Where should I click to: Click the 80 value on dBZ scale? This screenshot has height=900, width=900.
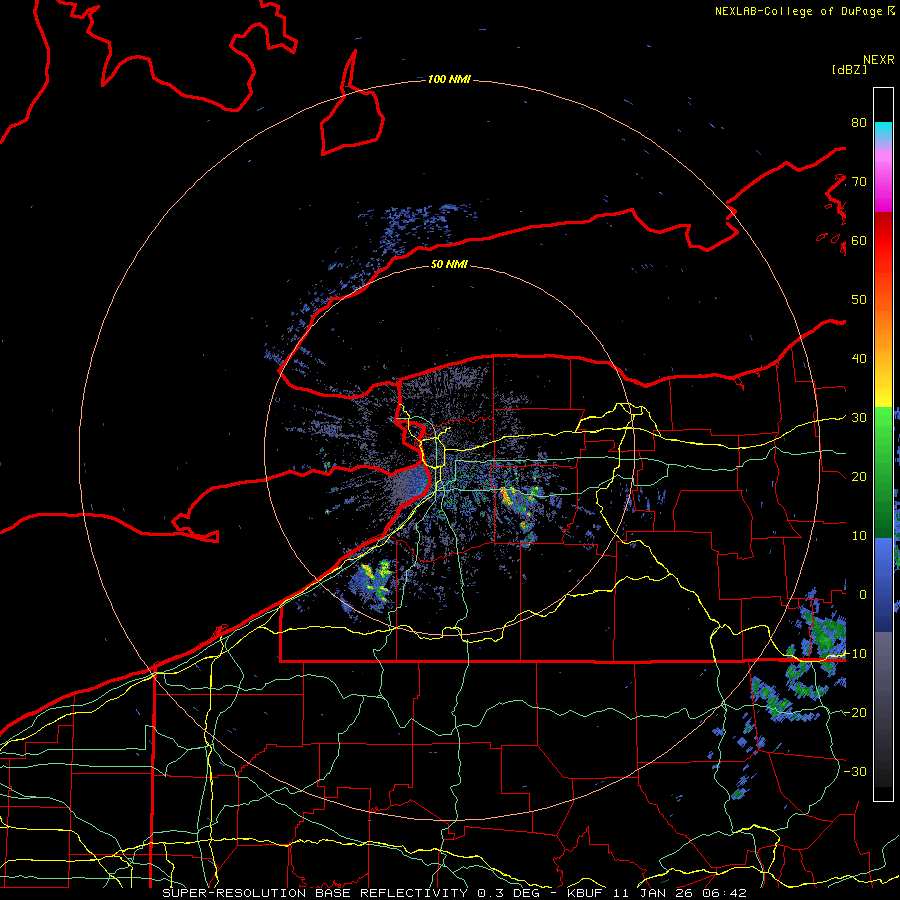coord(859,122)
